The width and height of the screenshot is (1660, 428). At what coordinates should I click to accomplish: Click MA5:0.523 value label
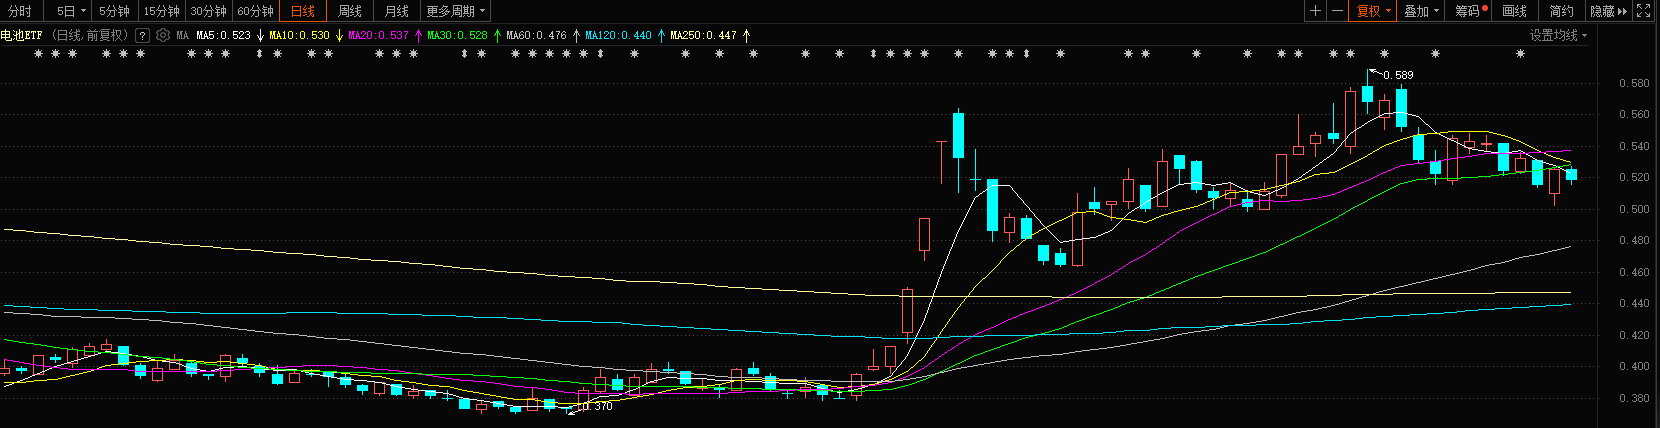tap(223, 35)
